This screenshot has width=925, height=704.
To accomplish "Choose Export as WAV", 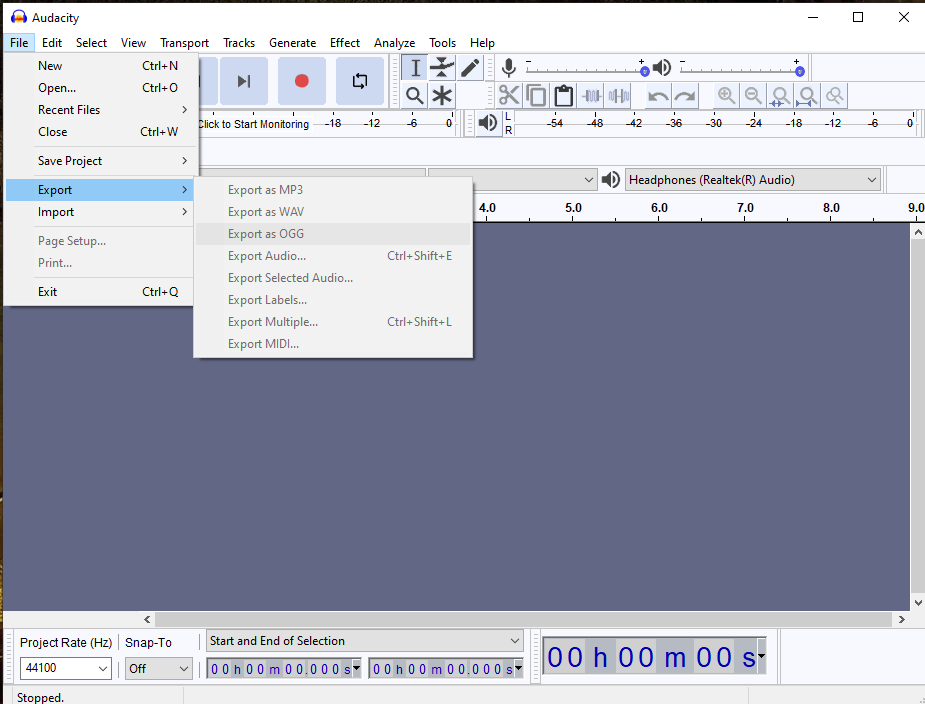I will tap(333, 212).
